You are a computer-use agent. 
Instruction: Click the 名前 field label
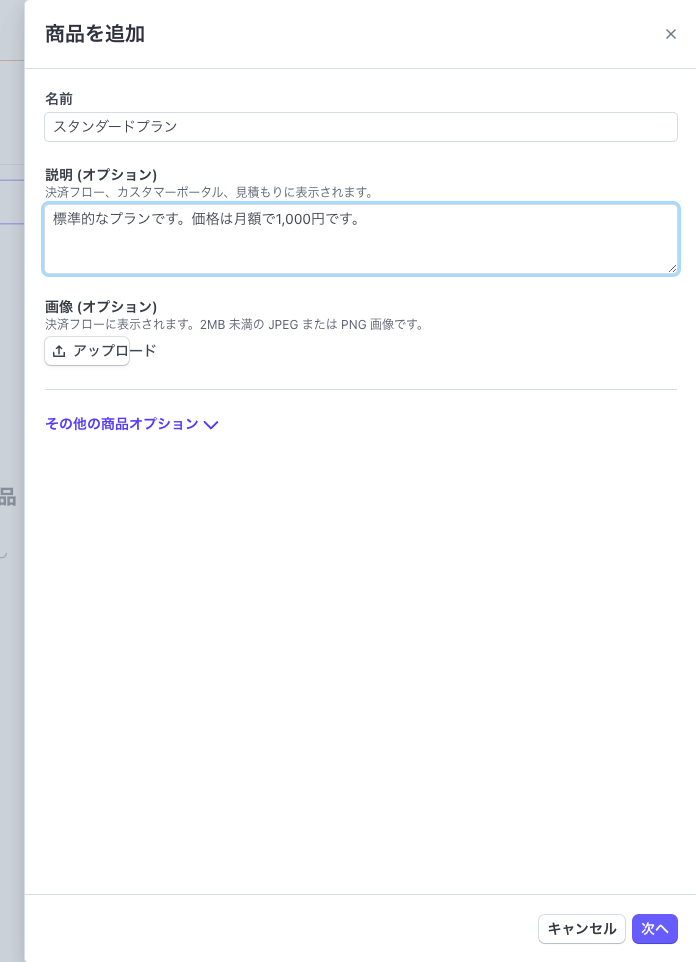click(59, 98)
